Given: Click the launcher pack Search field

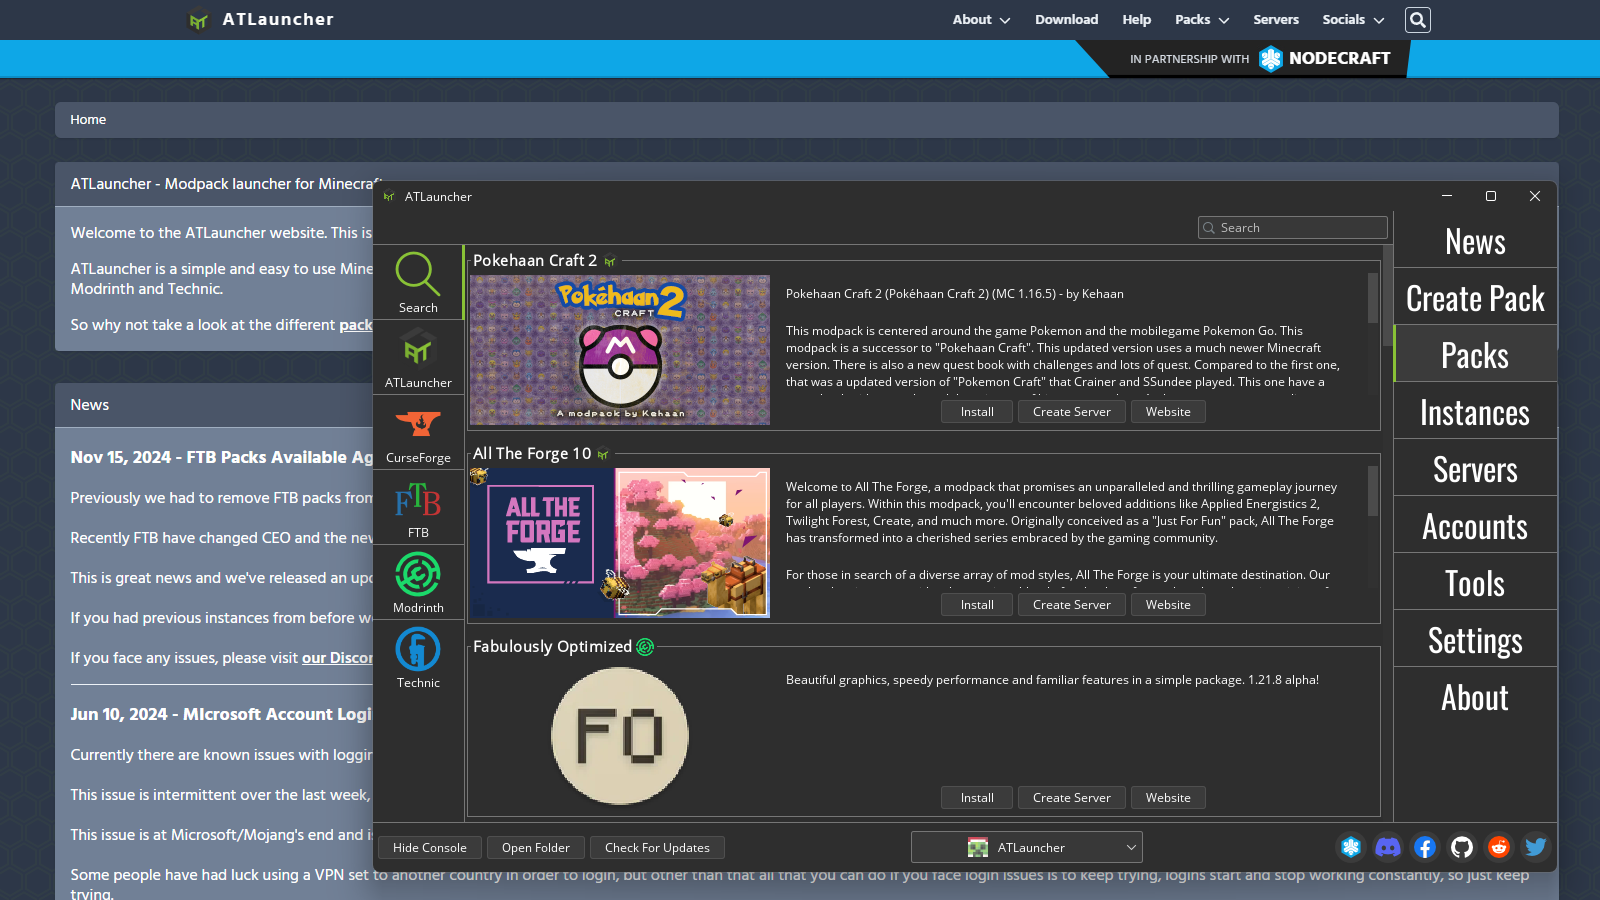Looking at the screenshot, I should 1292,228.
